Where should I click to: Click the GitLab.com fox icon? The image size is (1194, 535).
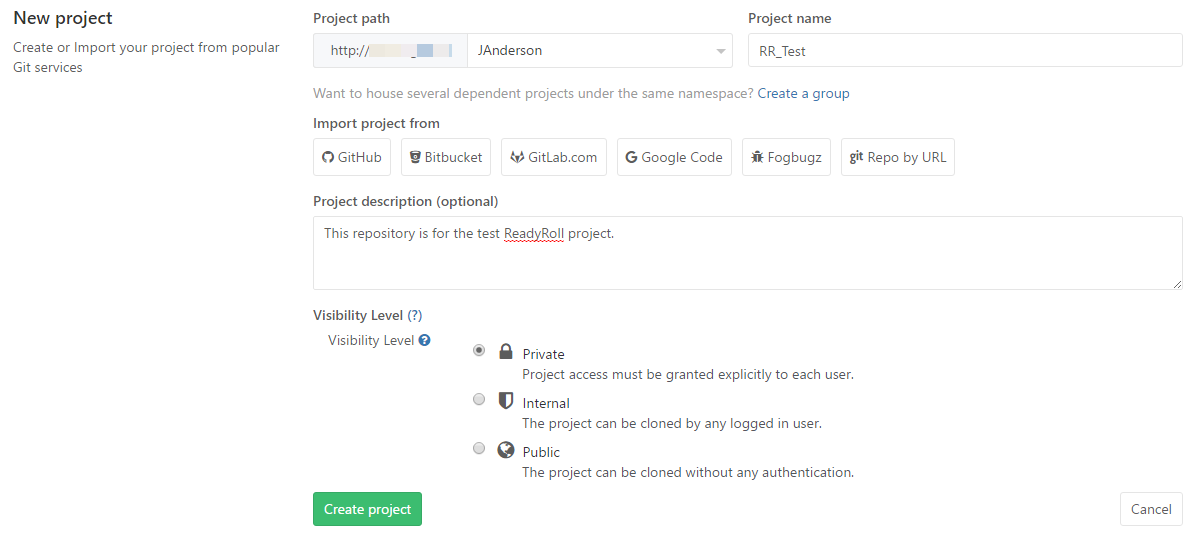point(517,157)
